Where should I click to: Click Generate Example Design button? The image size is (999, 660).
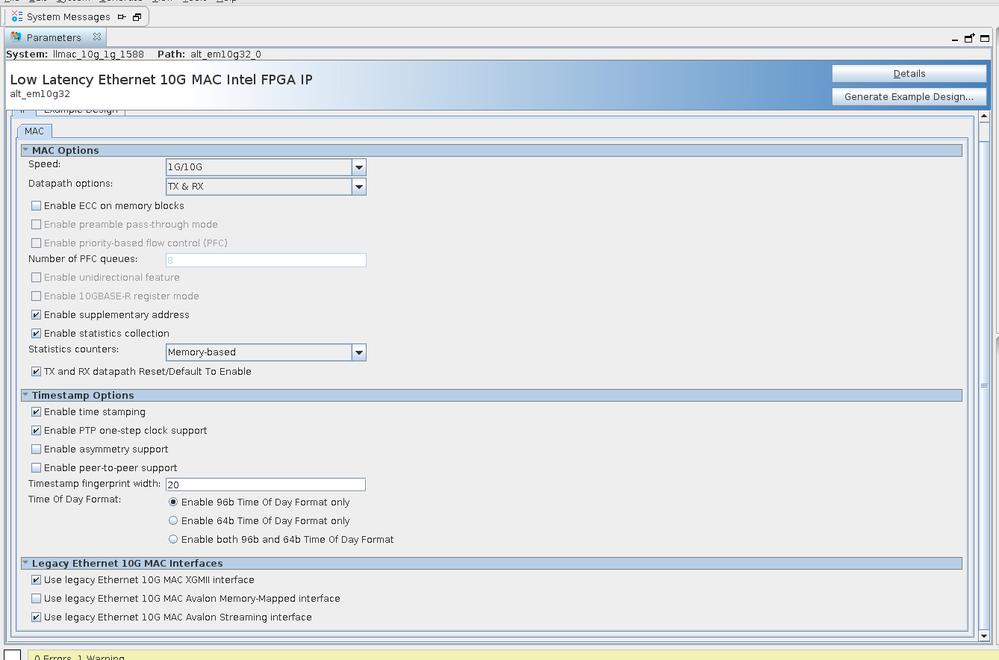point(909,96)
